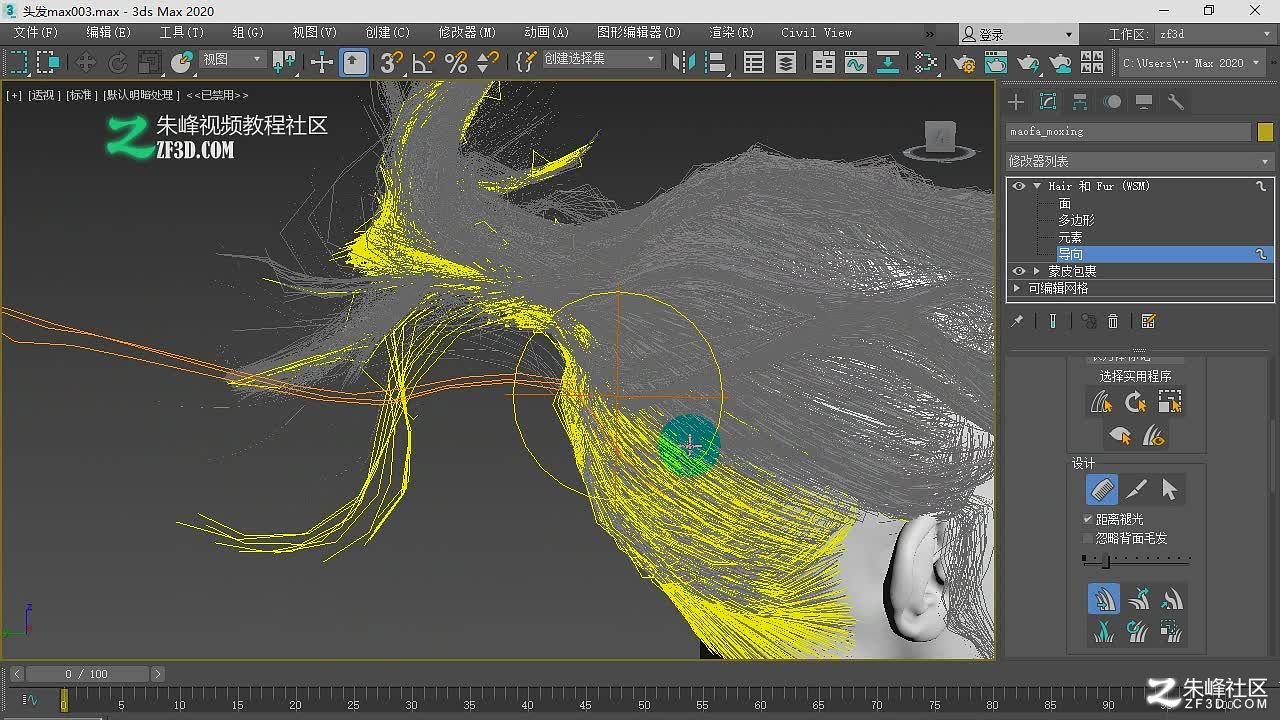Select the Hair Brush tool in Design rollout
The width and height of the screenshot is (1280, 720).
pos(1102,490)
